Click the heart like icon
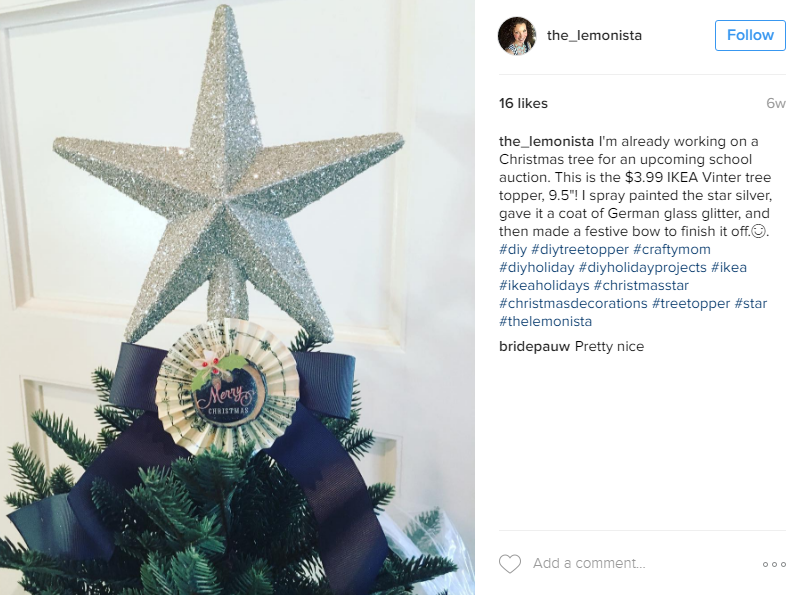 (x=510, y=564)
